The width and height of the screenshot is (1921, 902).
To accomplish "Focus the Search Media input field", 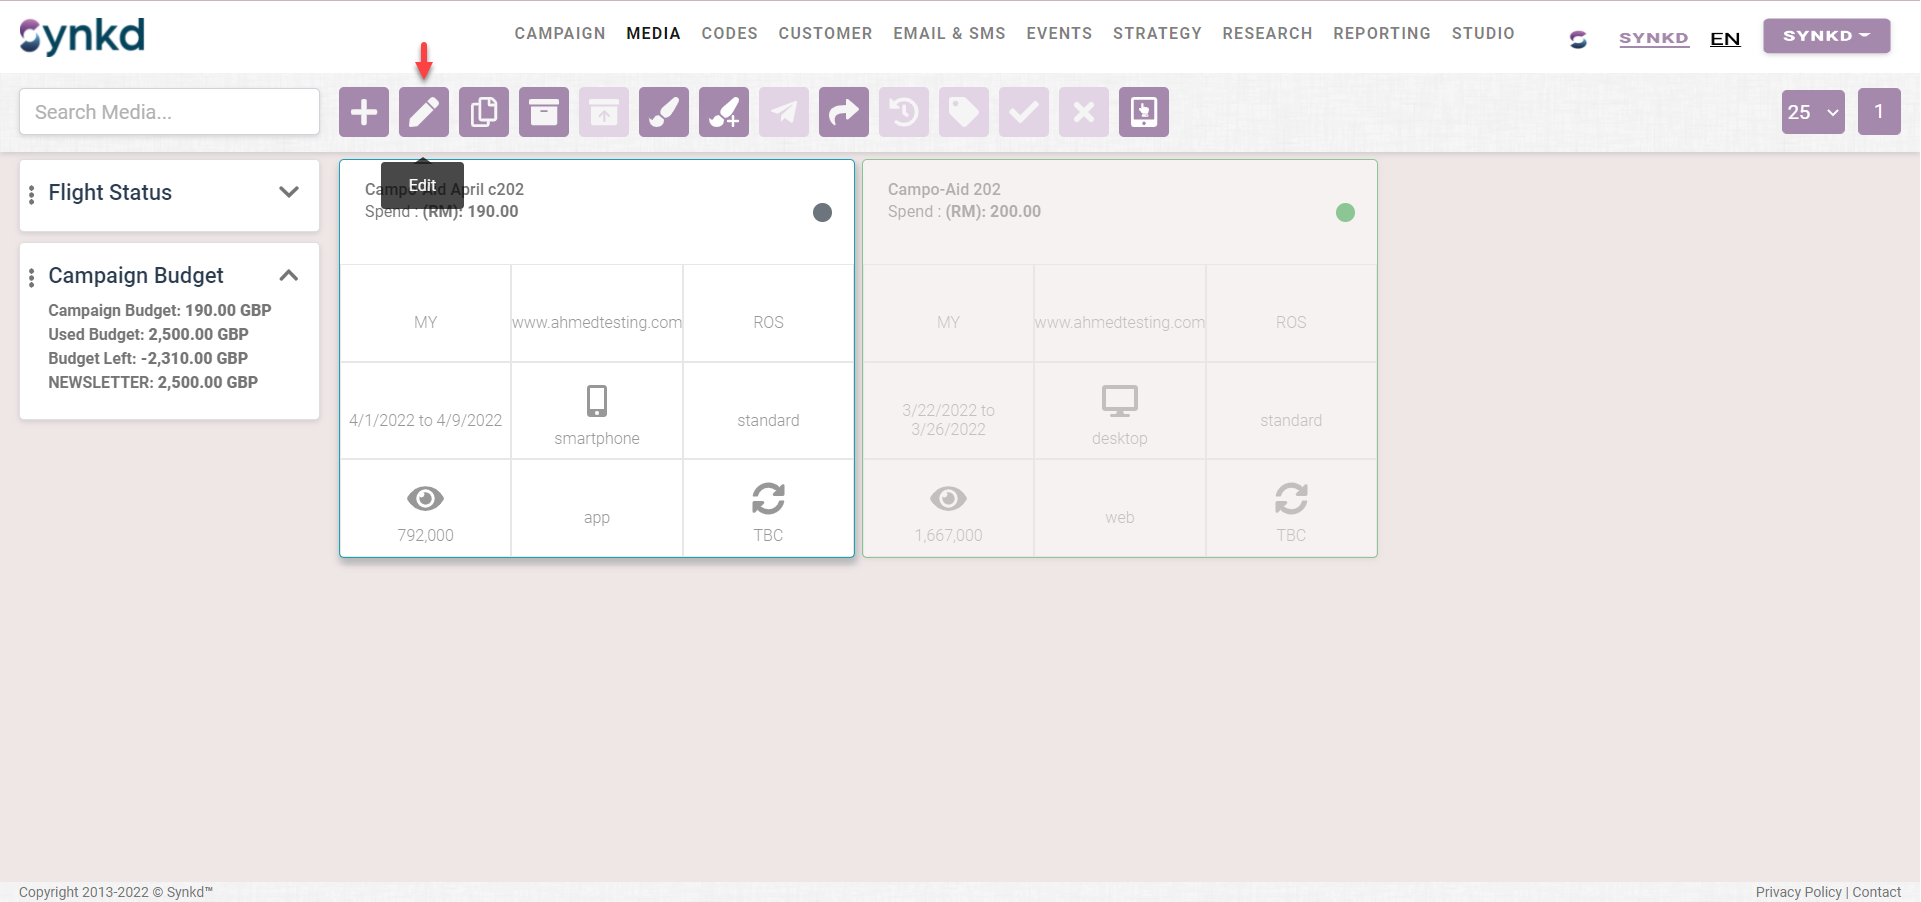I will (169, 112).
